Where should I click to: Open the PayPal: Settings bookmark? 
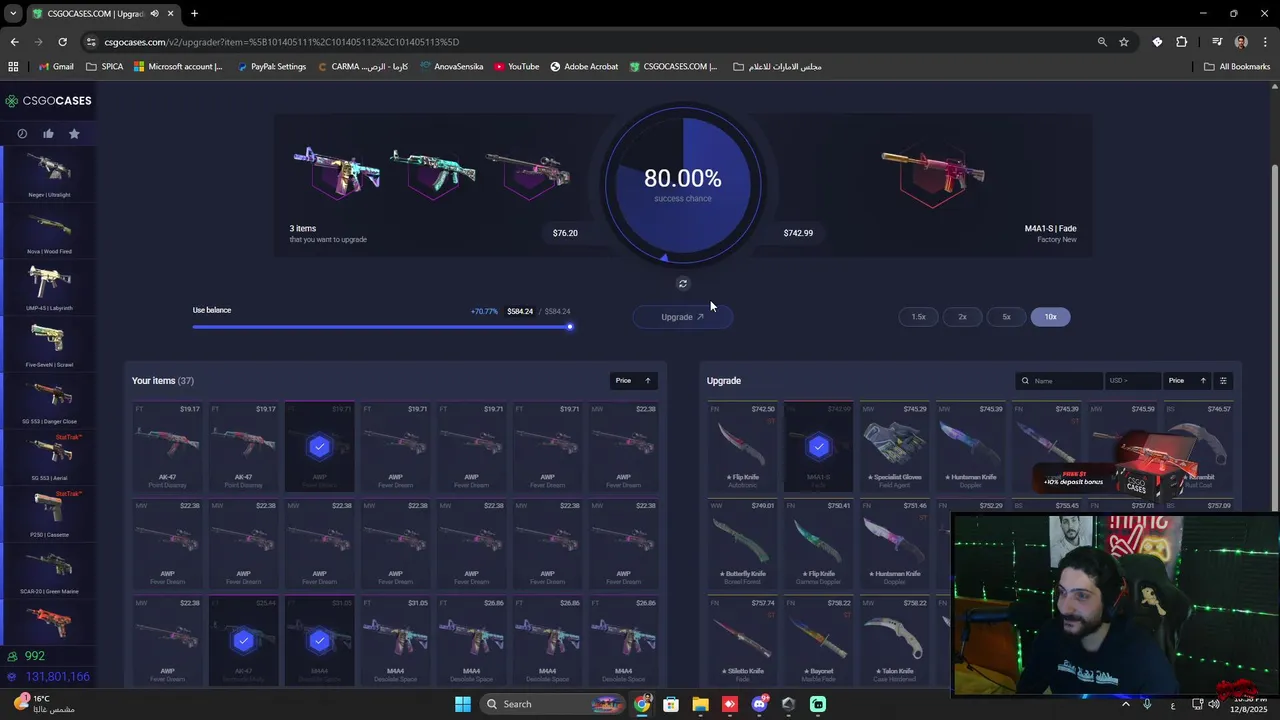[271, 67]
